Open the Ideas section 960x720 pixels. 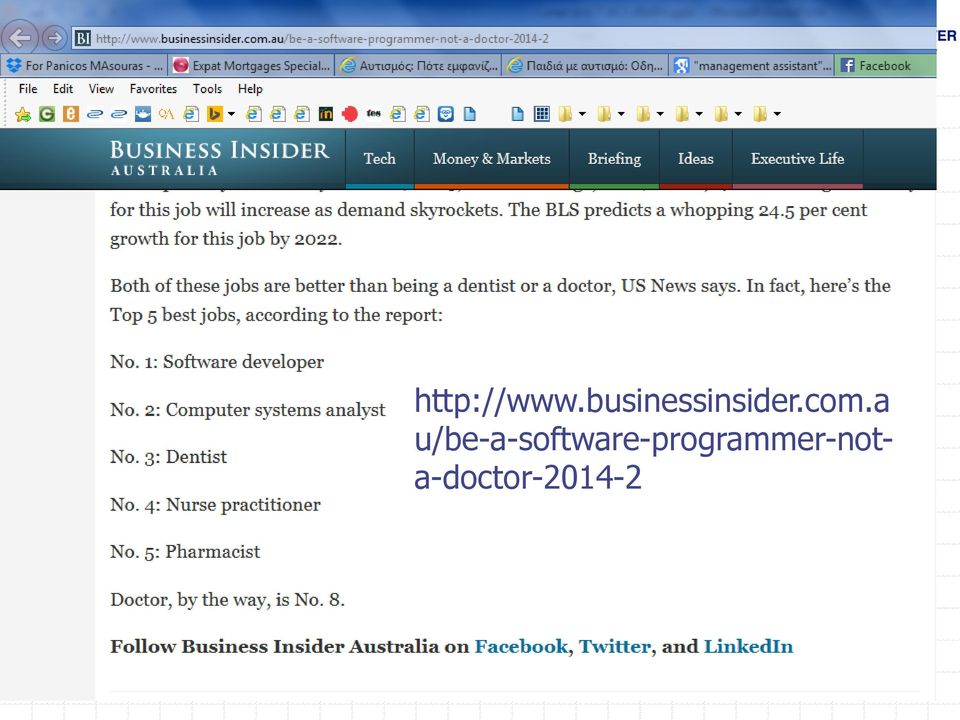pyautogui.click(x=696, y=159)
